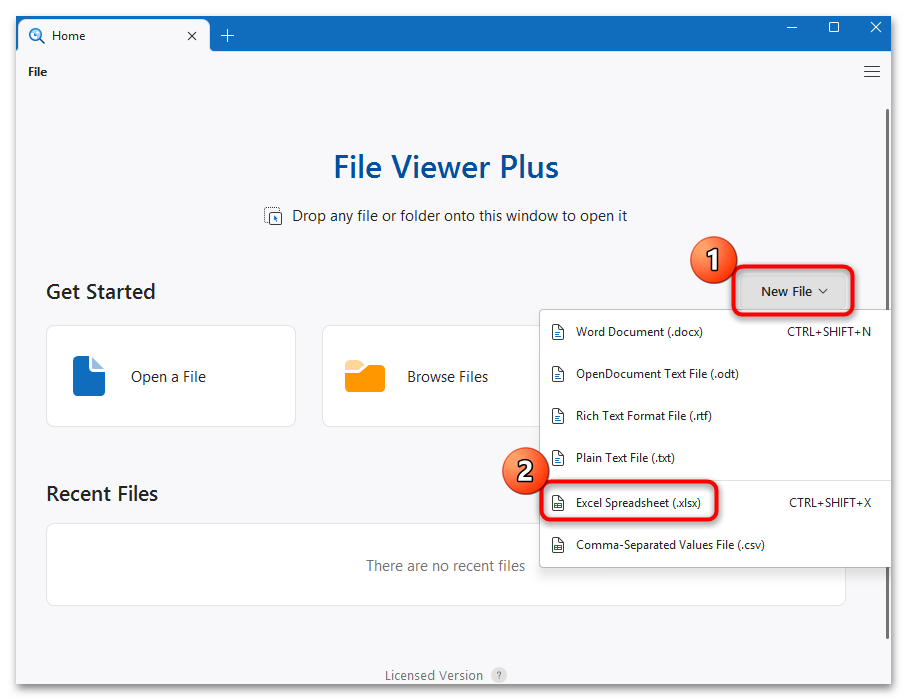Click the Word Document file icon
Screen dimensions: 907x700
[558, 331]
